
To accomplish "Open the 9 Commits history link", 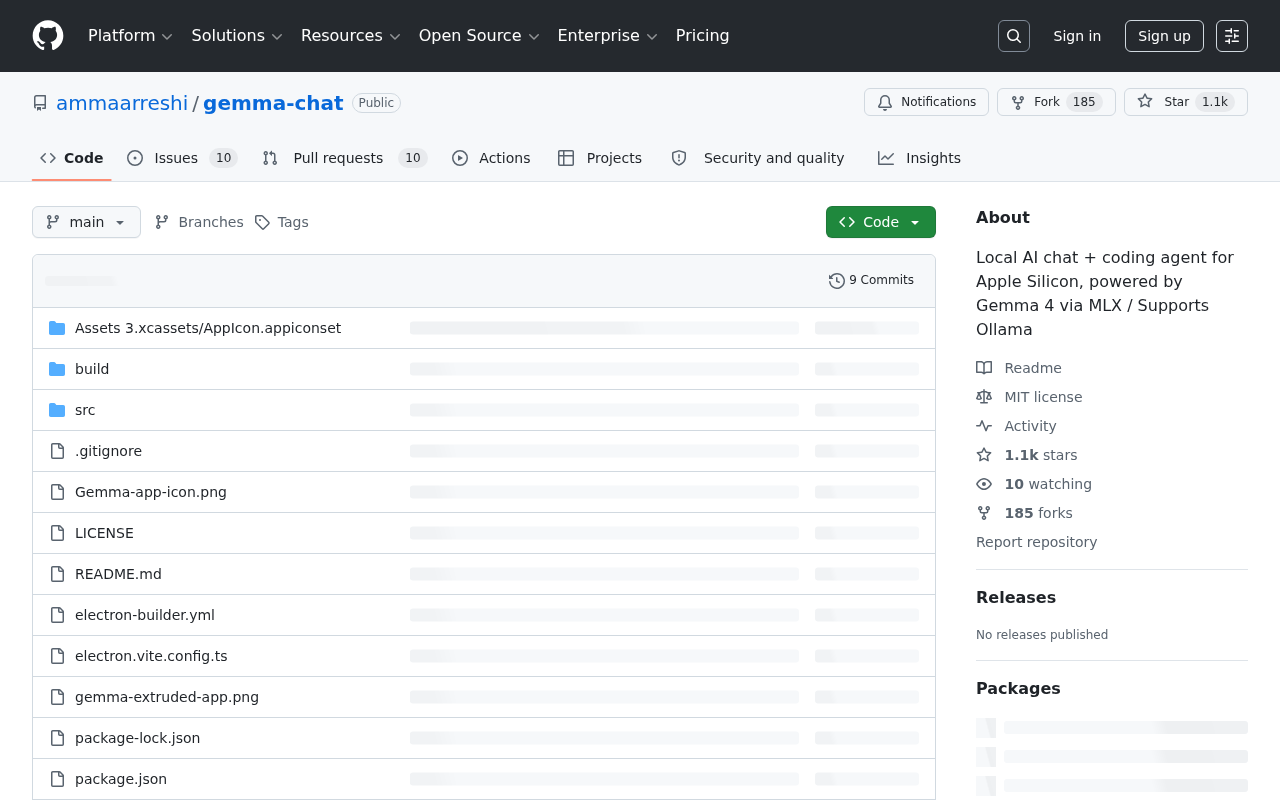I will tap(872, 281).
